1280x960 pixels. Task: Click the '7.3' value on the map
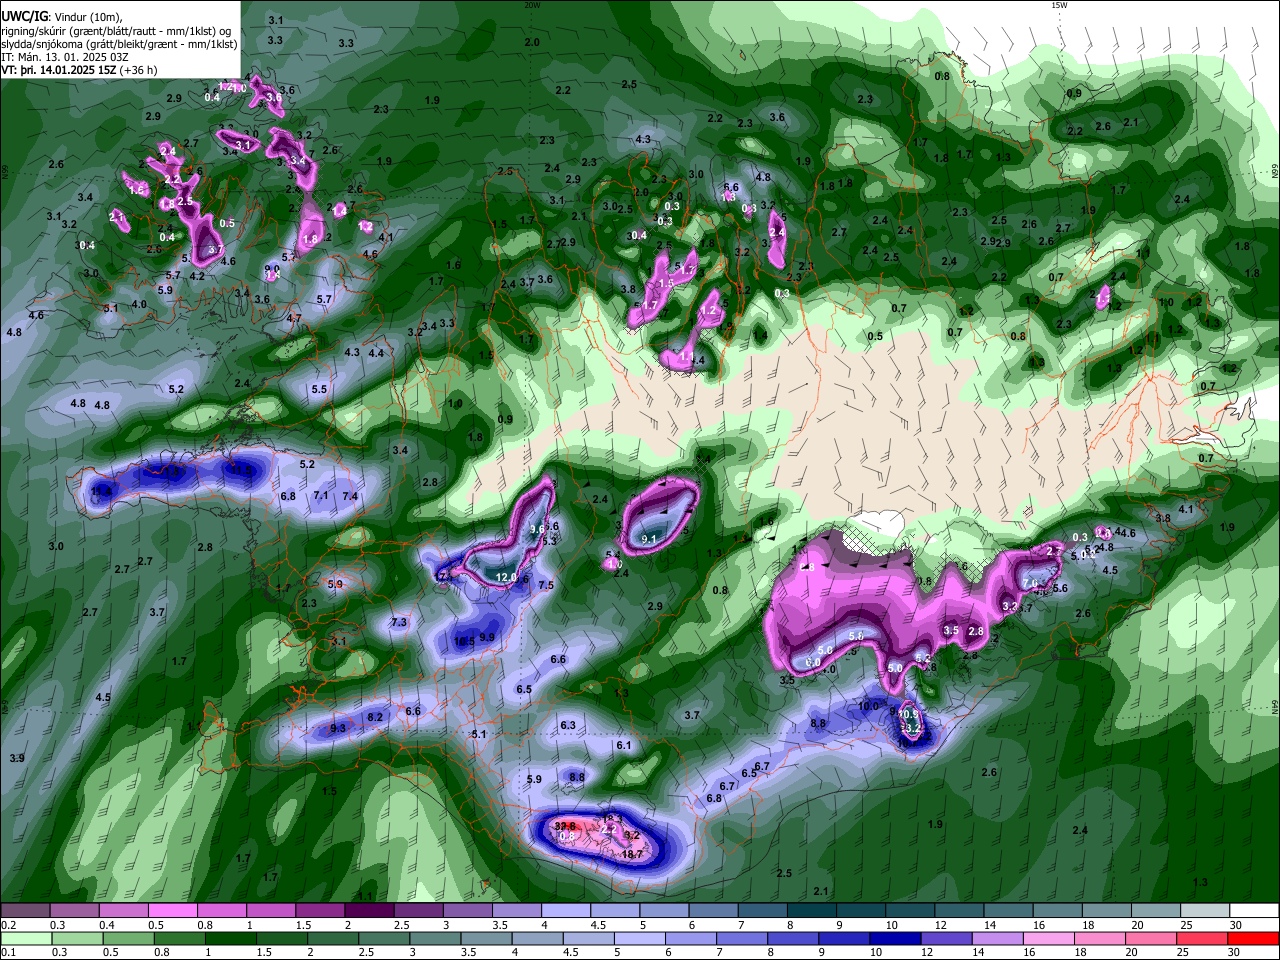point(398,622)
